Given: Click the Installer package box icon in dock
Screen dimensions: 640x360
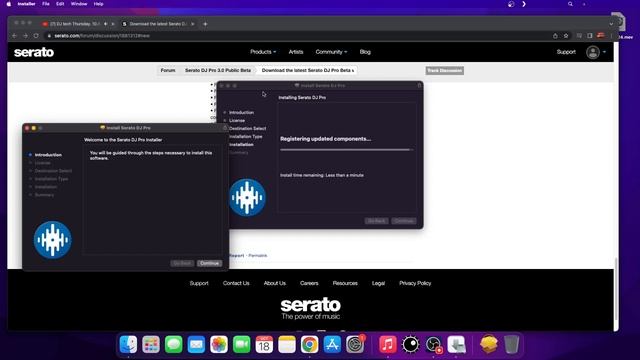Looking at the screenshot, I should pos(489,344).
